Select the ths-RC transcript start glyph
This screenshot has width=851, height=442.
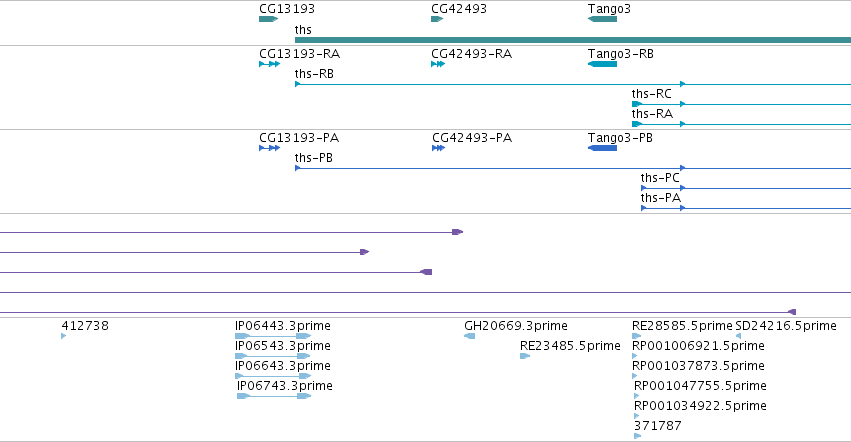pyautogui.click(x=637, y=104)
